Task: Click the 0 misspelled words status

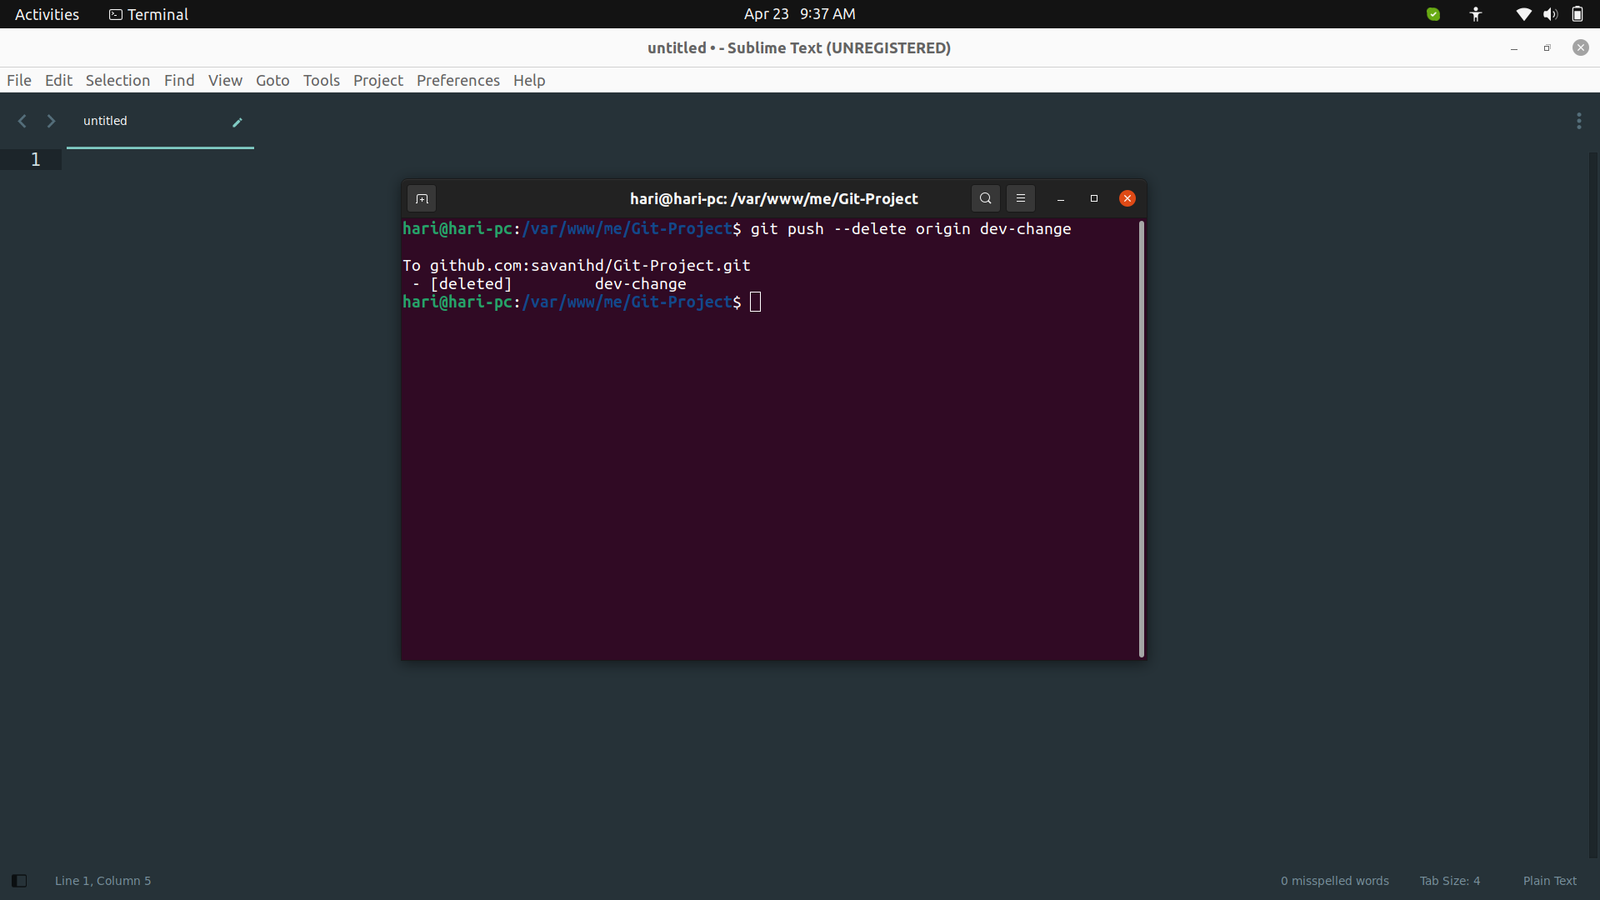Action: click(1334, 881)
